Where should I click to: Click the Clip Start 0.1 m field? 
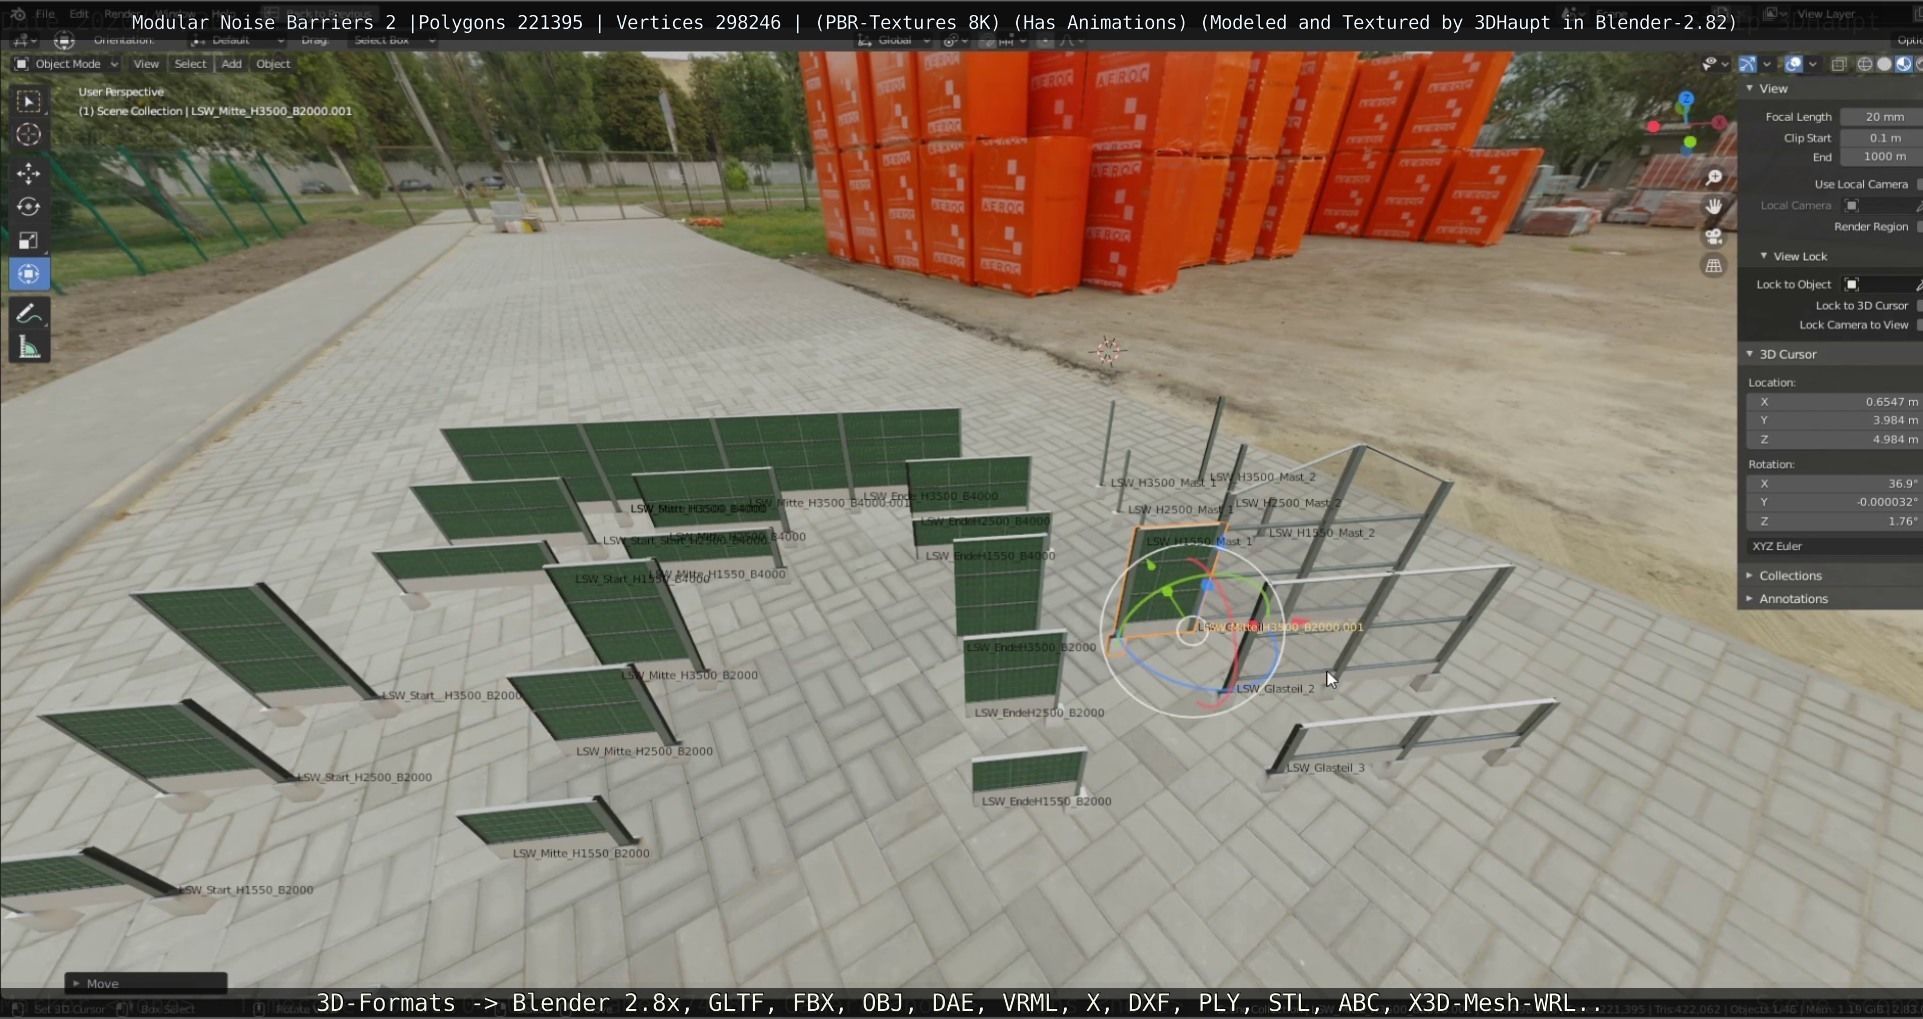tap(1881, 138)
